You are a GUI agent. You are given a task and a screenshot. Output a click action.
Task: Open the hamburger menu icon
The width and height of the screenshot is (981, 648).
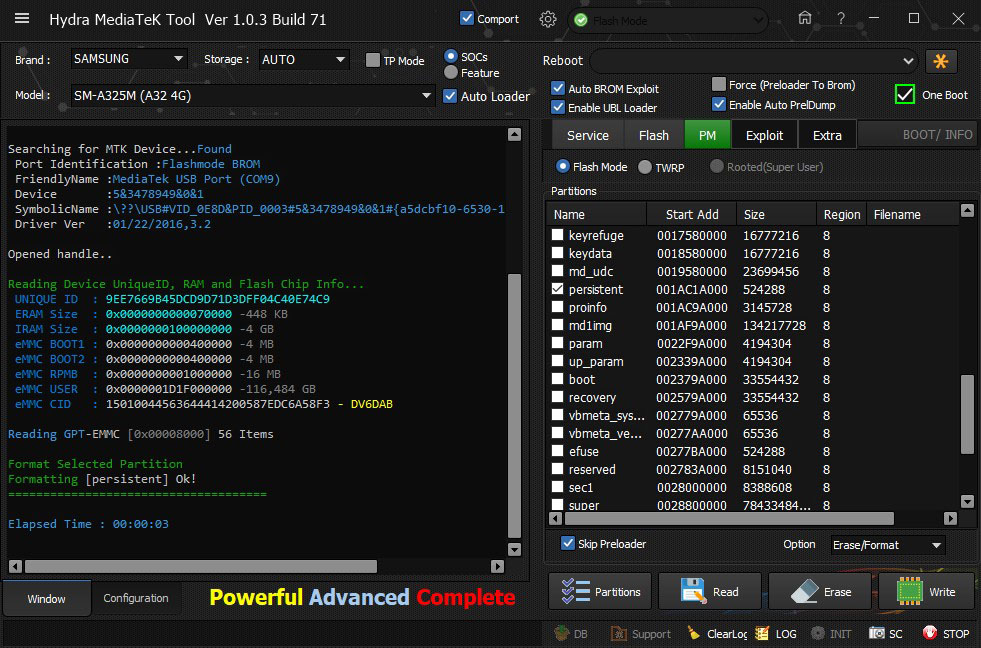[x=22, y=19]
